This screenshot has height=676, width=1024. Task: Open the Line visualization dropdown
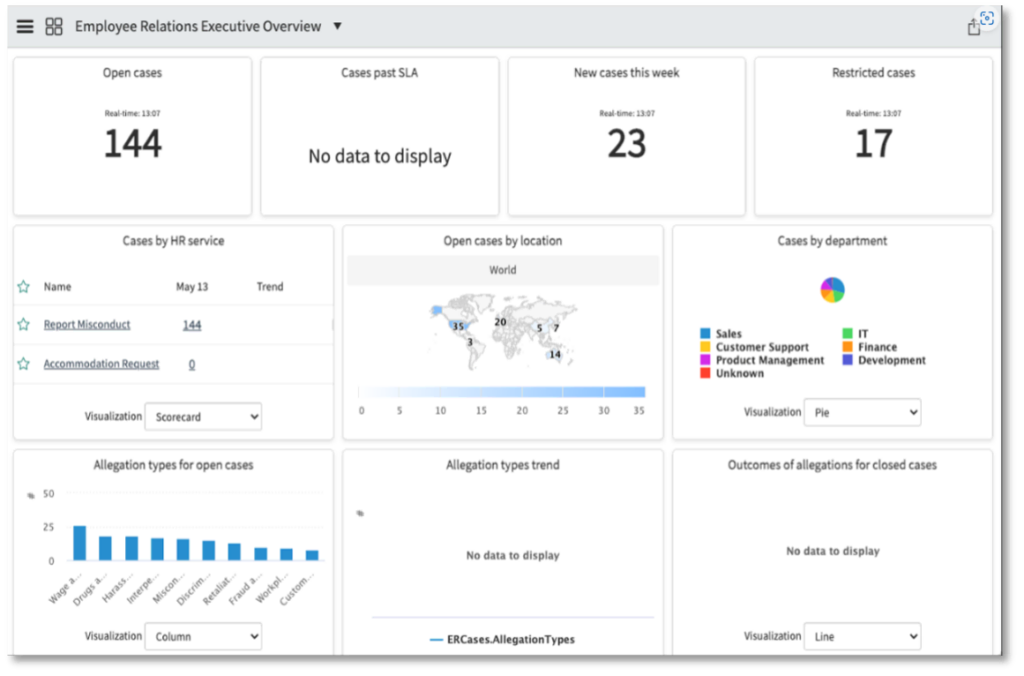862,636
